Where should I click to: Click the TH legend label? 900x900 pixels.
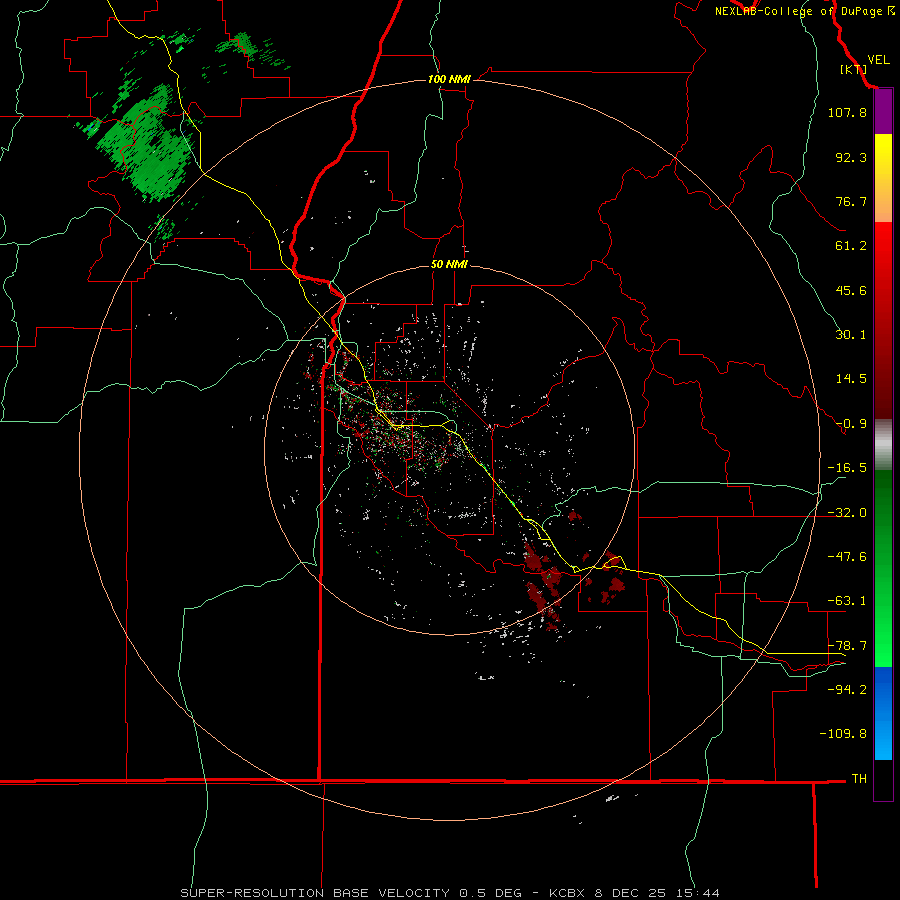pos(859,778)
